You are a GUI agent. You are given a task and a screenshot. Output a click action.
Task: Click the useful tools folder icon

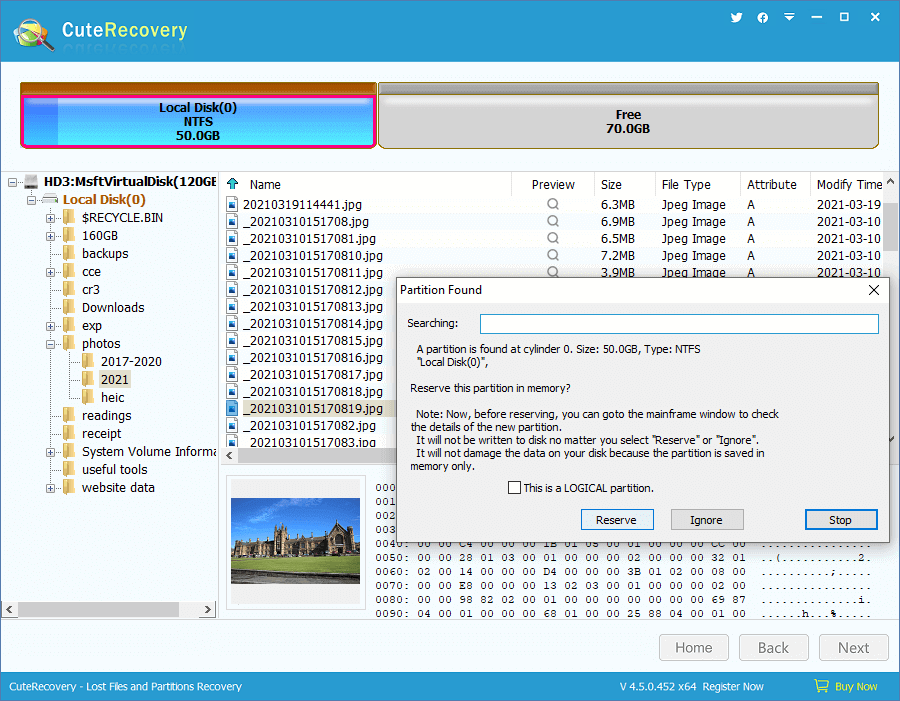pos(69,469)
